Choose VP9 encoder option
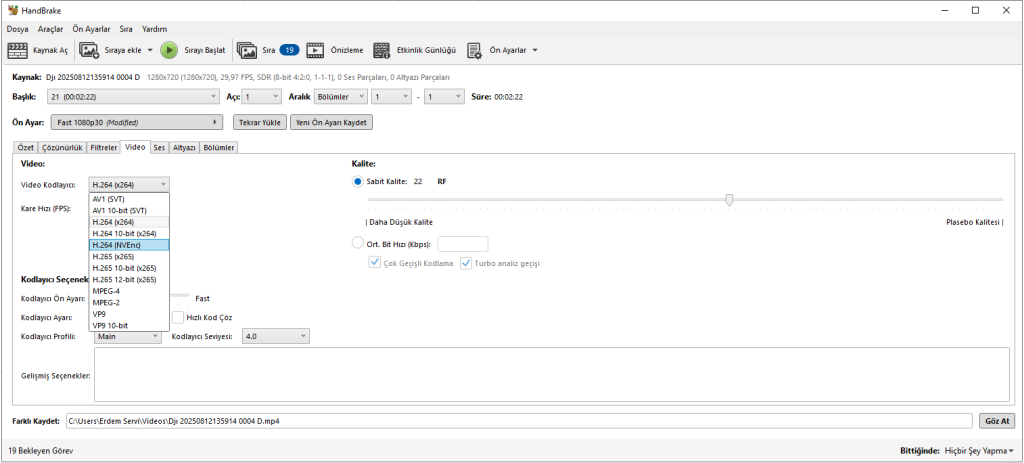The image size is (1024, 463). [129, 313]
